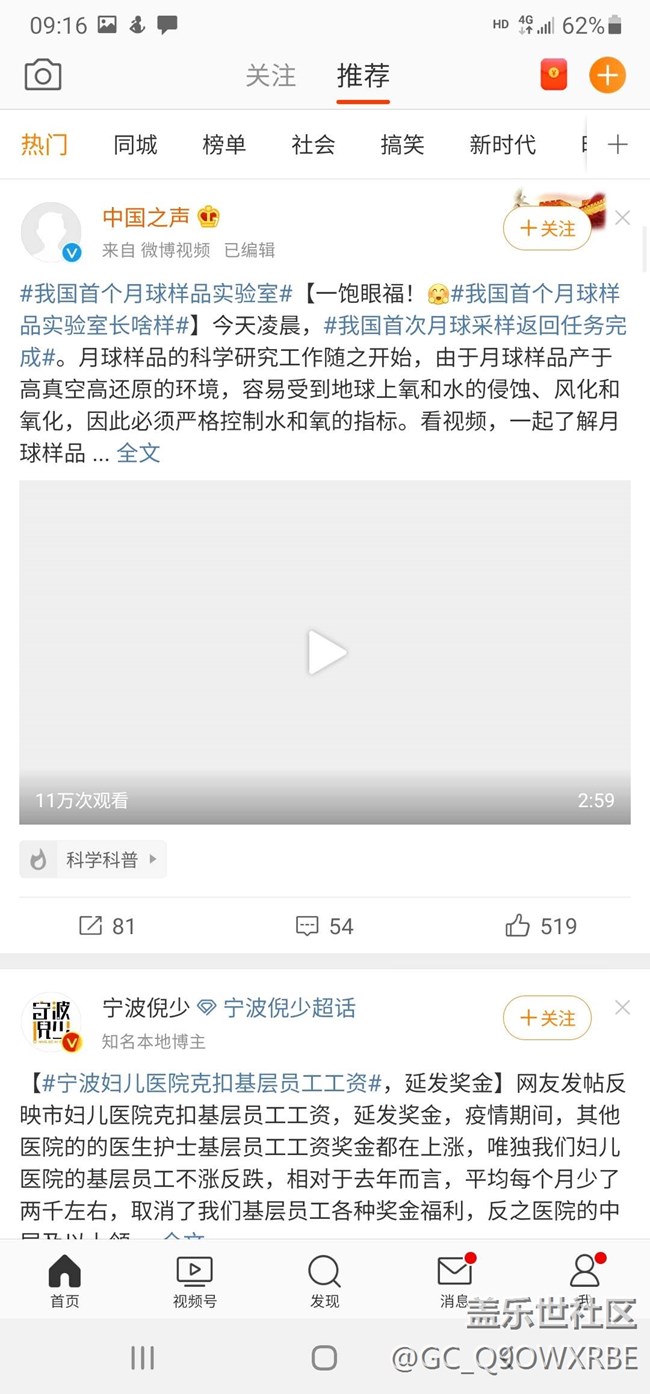Follow 宁波倪少 with 关注 button
The width and height of the screenshot is (650, 1394).
[547, 1018]
